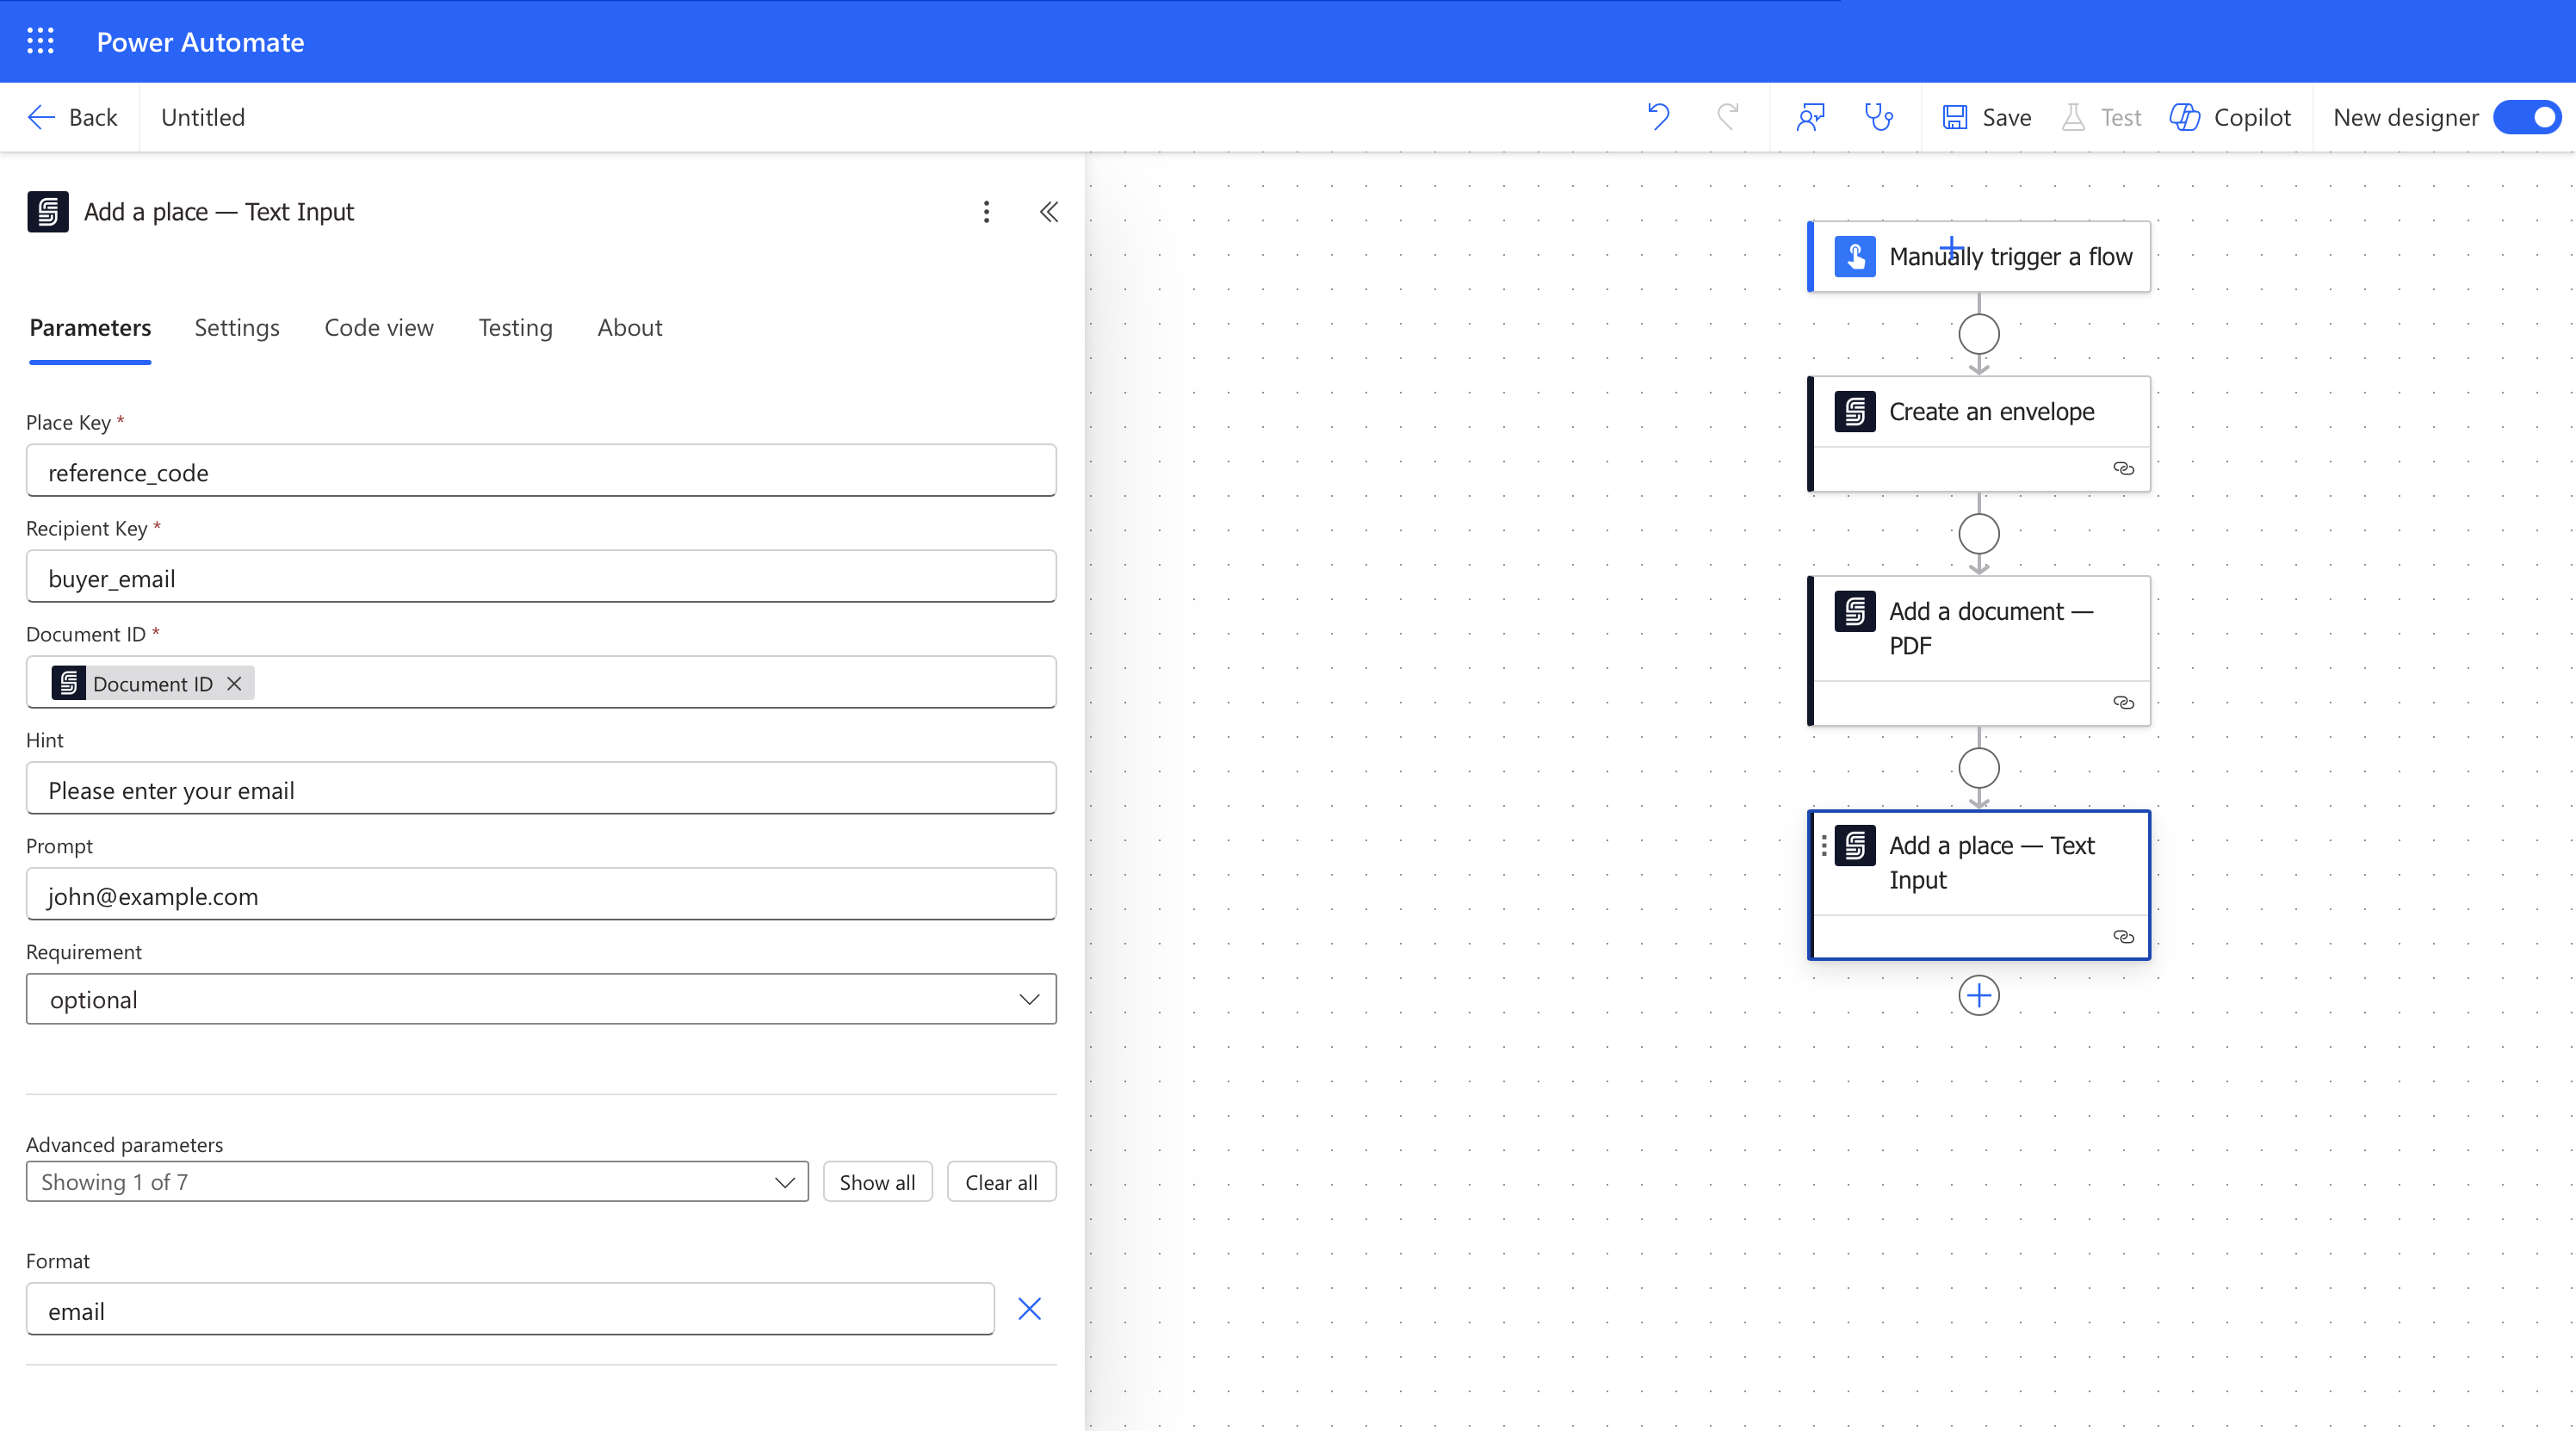Turn off the New designer toggle
The height and width of the screenshot is (1431, 2576).
point(2527,117)
